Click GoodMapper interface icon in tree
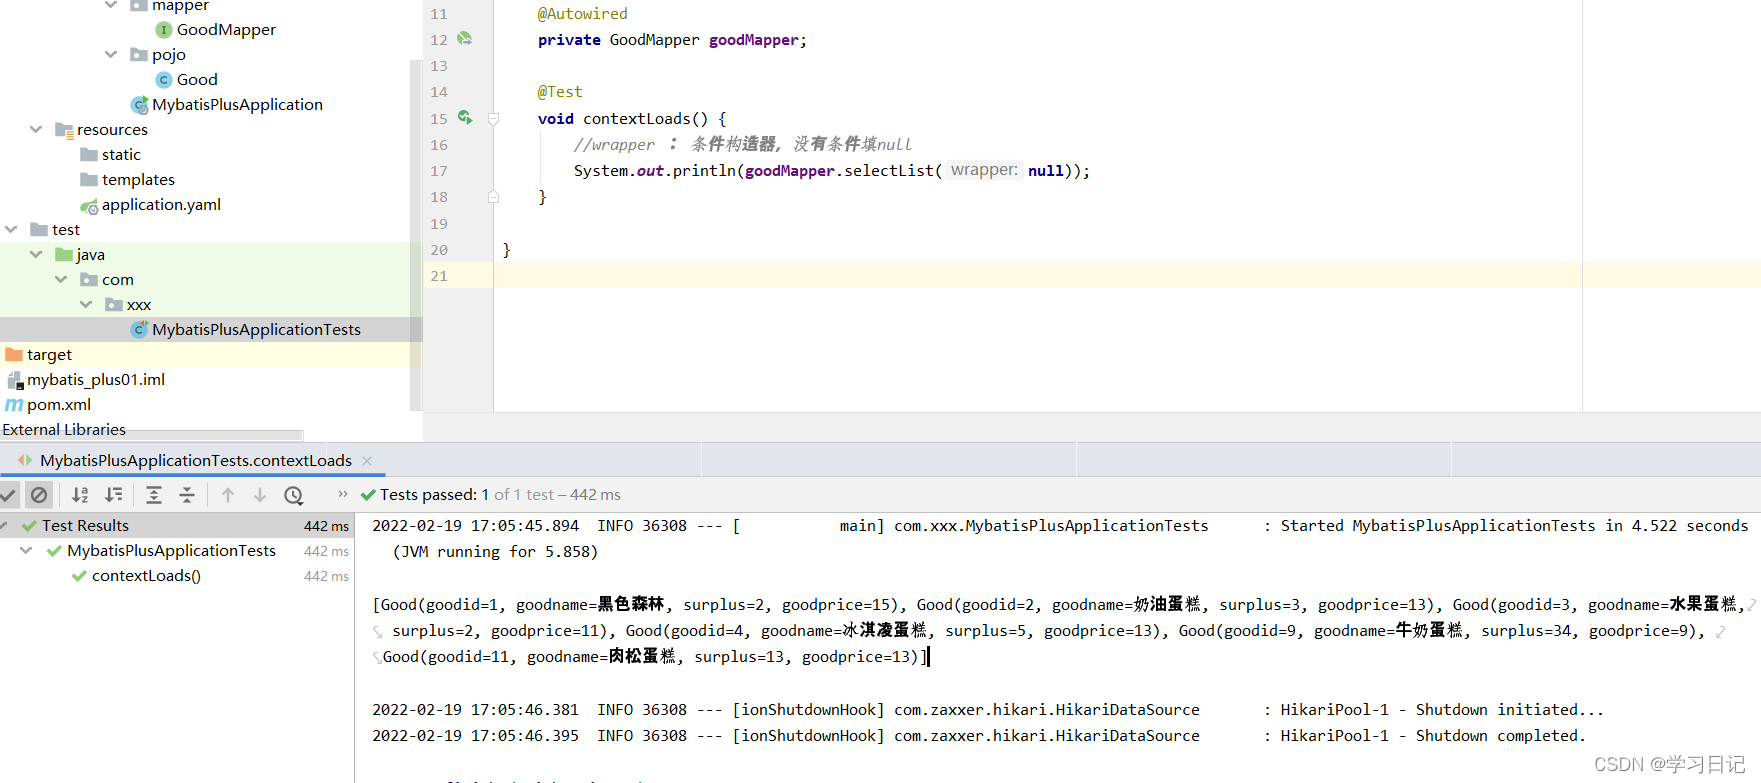The width and height of the screenshot is (1761, 783). tap(164, 30)
